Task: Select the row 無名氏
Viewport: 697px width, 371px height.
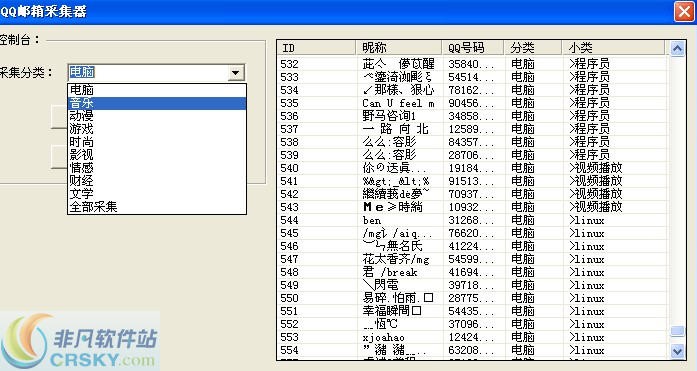Action: (x=472, y=246)
